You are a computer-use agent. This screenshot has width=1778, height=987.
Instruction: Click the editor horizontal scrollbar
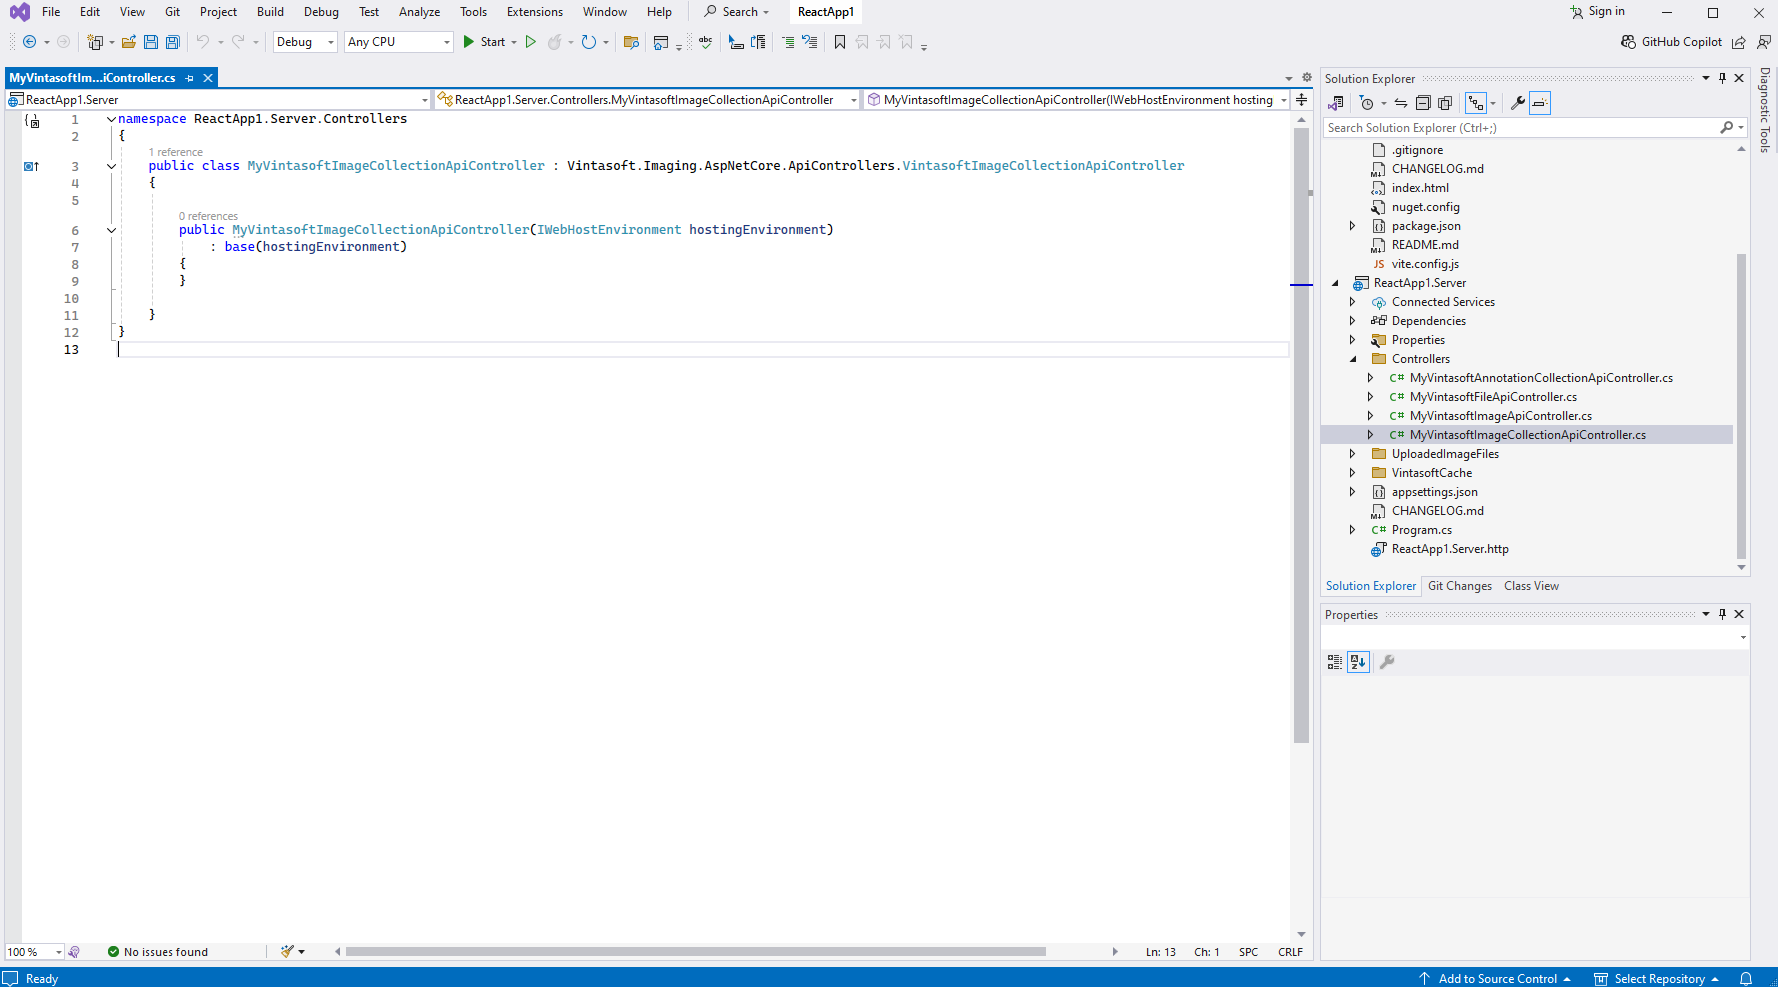(x=695, y=952)
